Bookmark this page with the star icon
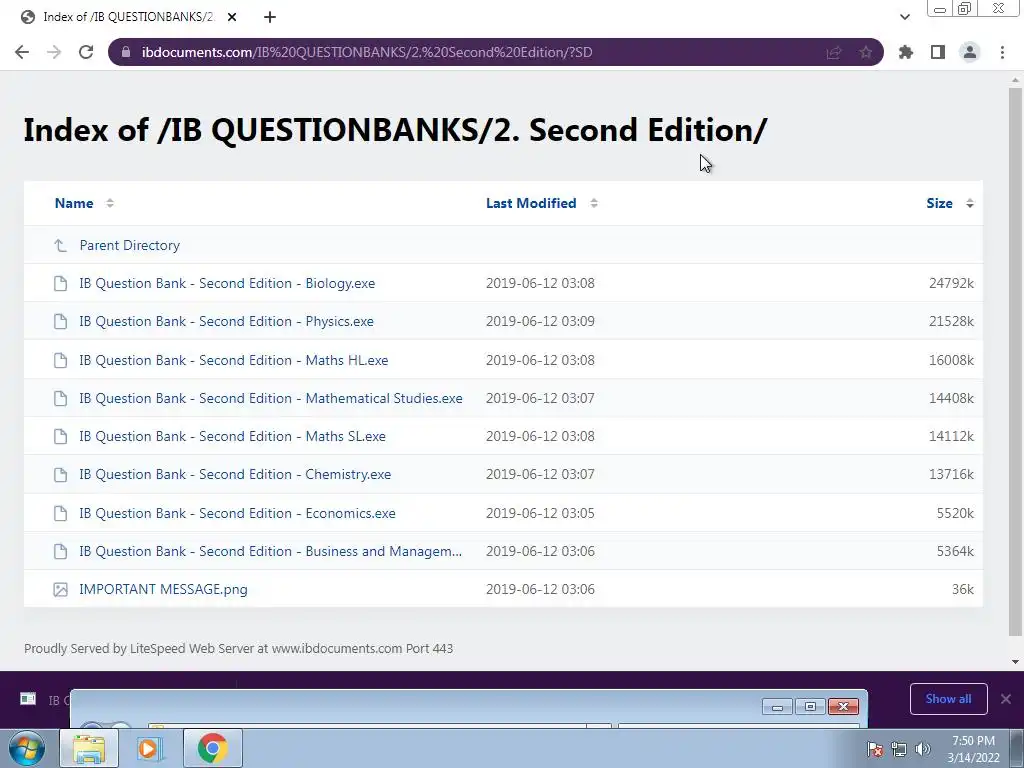This screenshot has width=1024, height=768. (x=865, y=52)
